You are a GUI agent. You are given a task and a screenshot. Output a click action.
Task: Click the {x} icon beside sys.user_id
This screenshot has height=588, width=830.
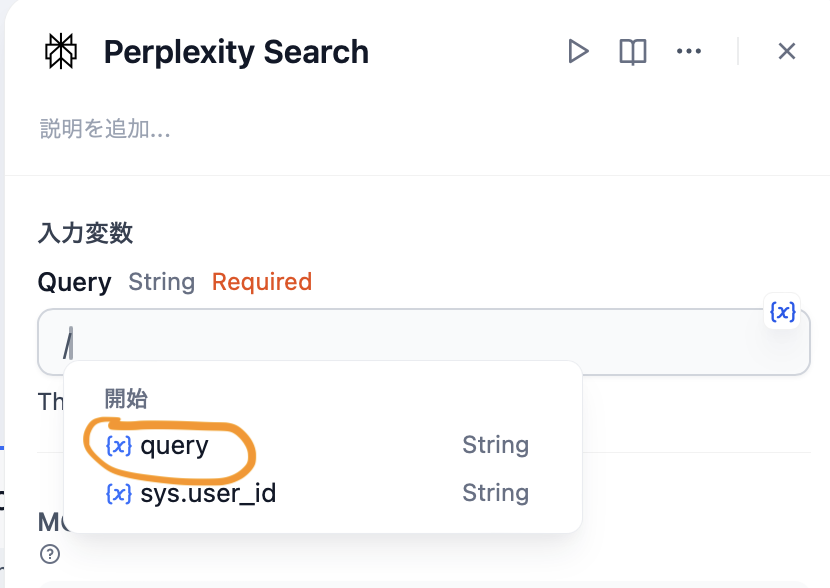tap(118, 492)
